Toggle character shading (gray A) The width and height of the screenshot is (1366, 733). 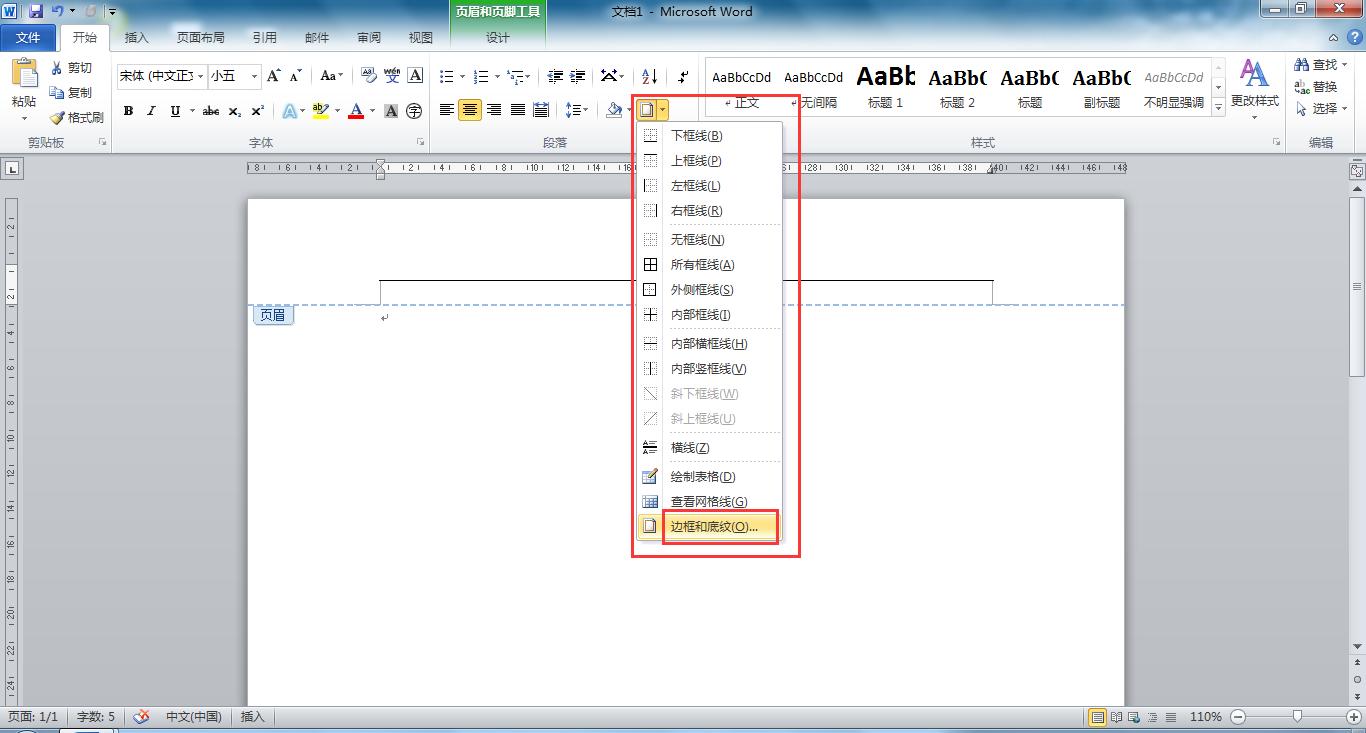[391, 111]
